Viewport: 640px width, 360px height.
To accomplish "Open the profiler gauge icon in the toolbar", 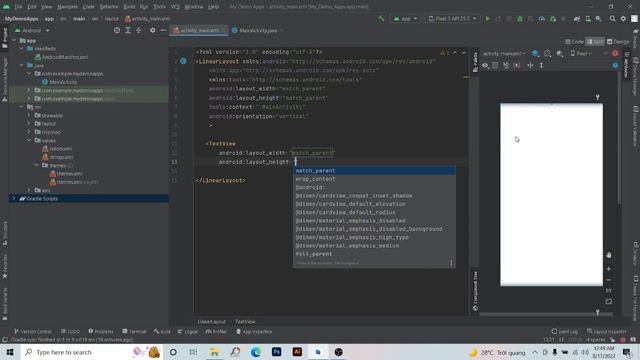I will 542,19.
